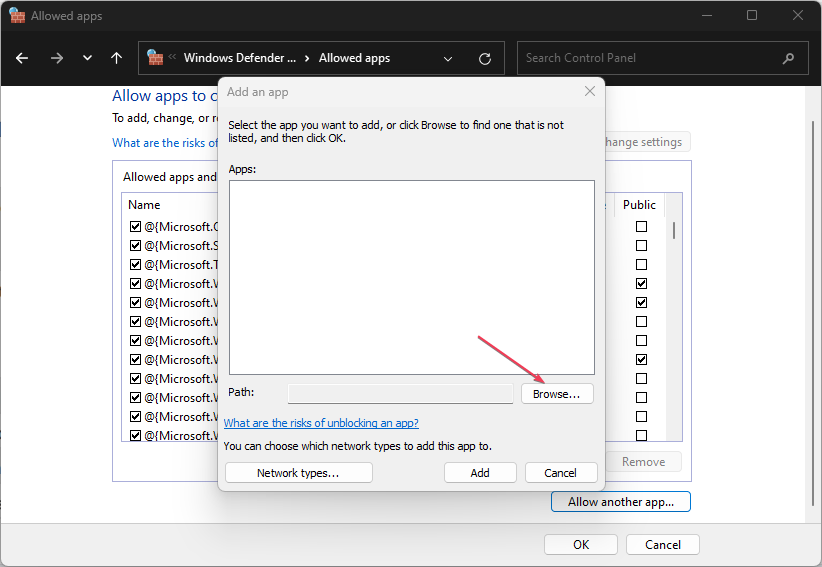Click the Change settings button
This screenshot has width=822, height=567.
click(x=647, y=142)
